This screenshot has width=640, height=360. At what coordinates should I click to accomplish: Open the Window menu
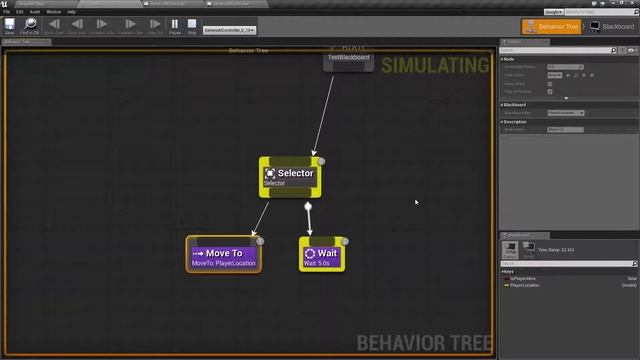tap(53, 12)
